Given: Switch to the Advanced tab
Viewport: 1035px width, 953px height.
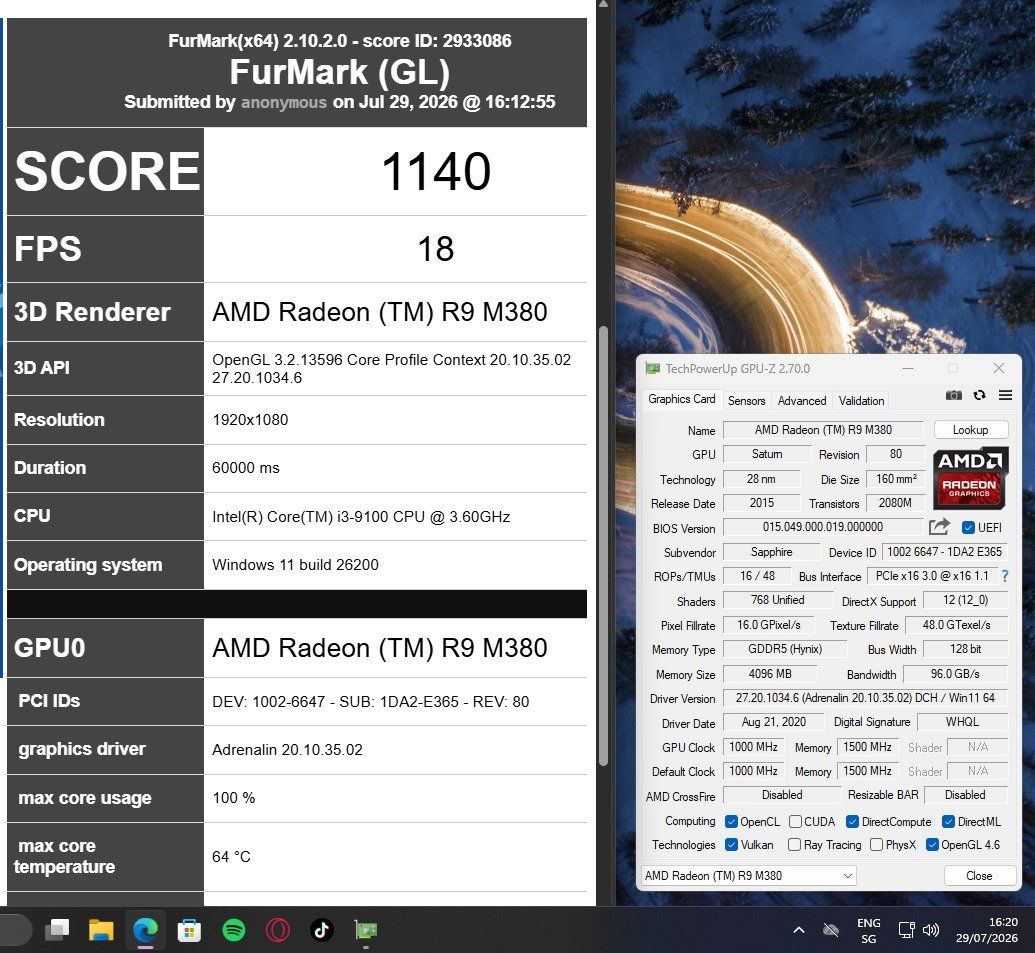Looking at the screenshot, I should click(801, 401).
